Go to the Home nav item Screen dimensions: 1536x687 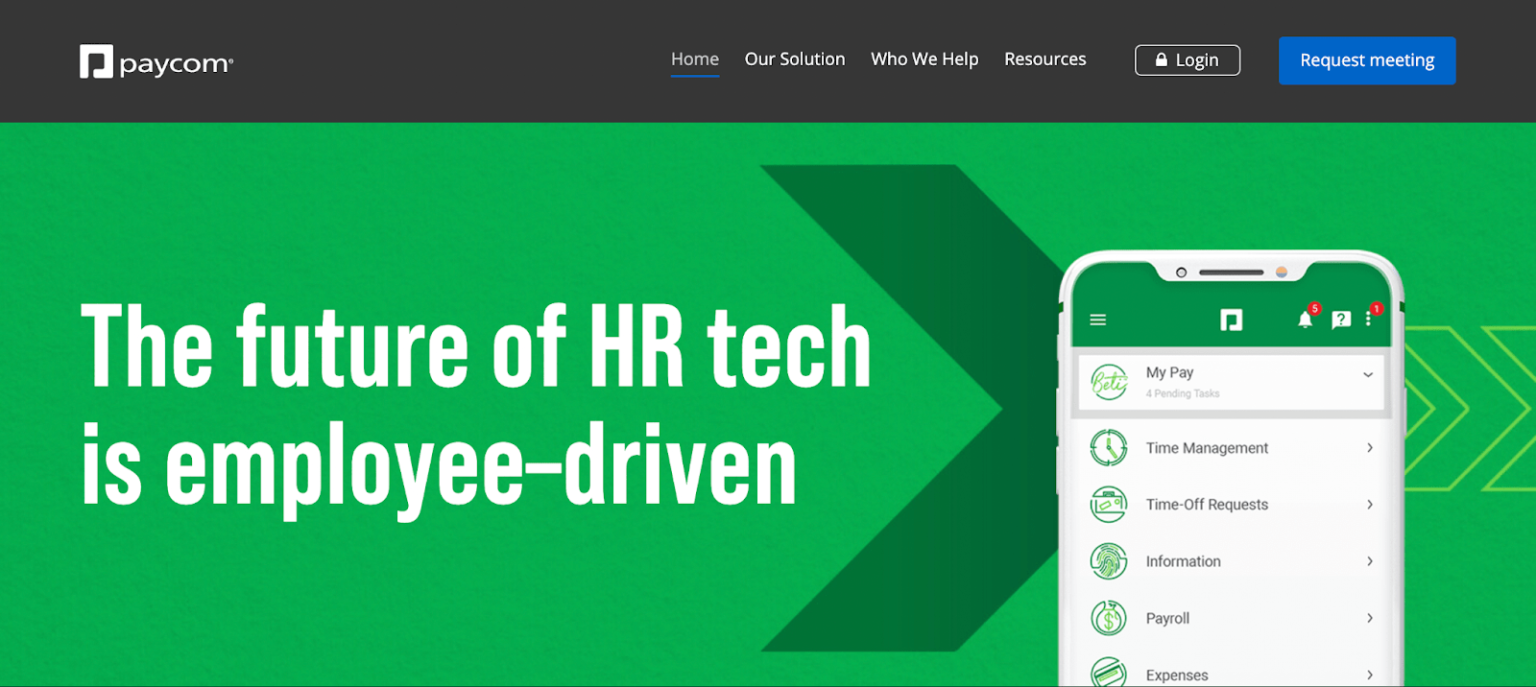694,59
